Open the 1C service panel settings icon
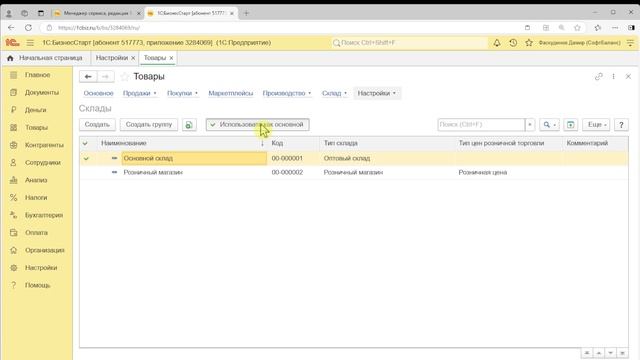 click(x=630, y=42)
